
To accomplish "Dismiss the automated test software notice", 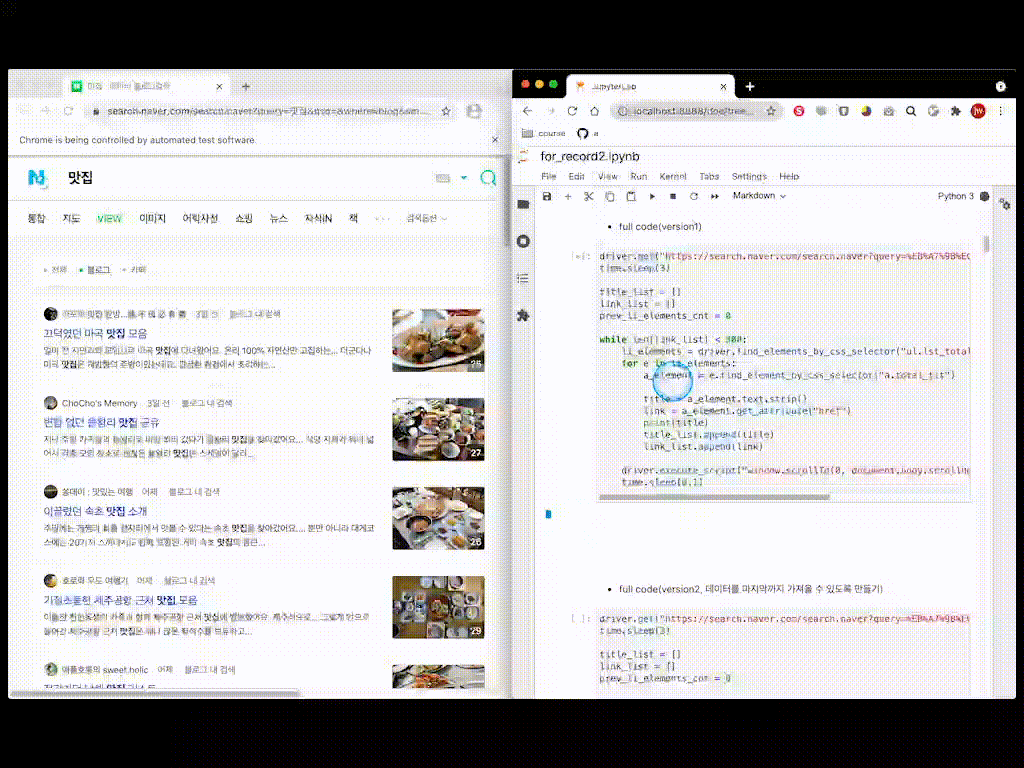I will [495, 140].
